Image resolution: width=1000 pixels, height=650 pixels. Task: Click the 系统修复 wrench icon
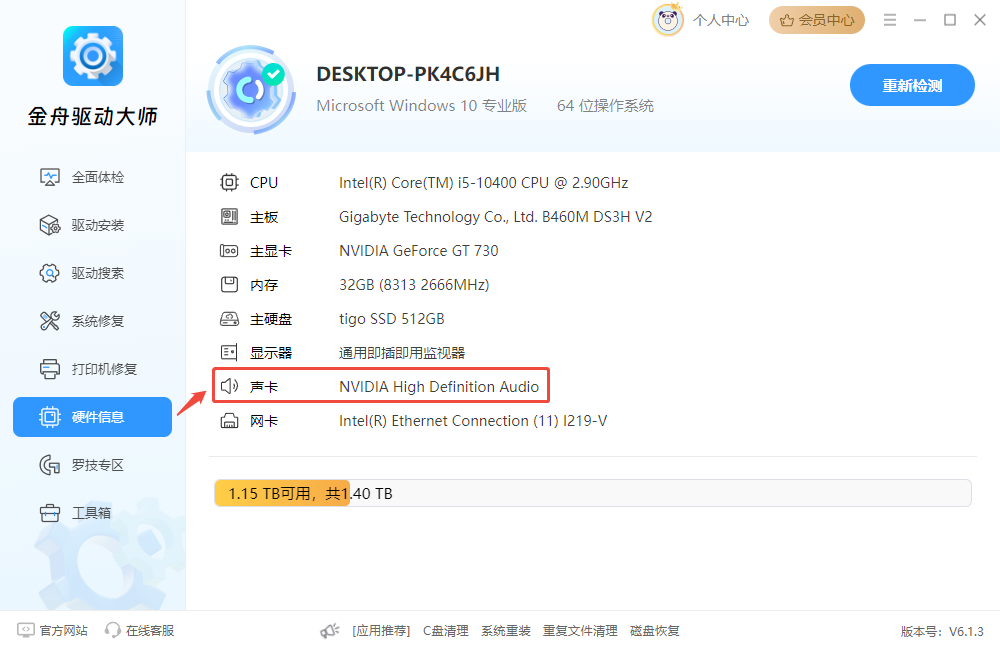(x=50, y=321)
